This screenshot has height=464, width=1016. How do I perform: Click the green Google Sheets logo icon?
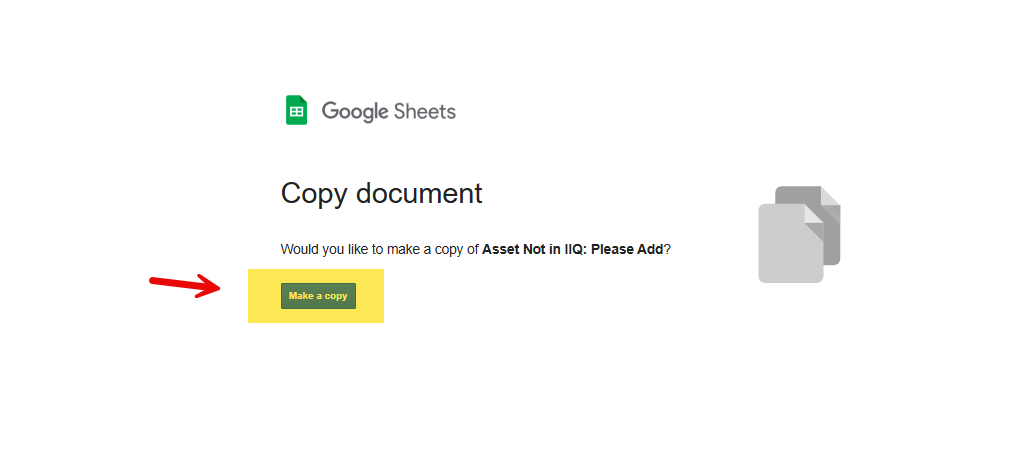296,111
